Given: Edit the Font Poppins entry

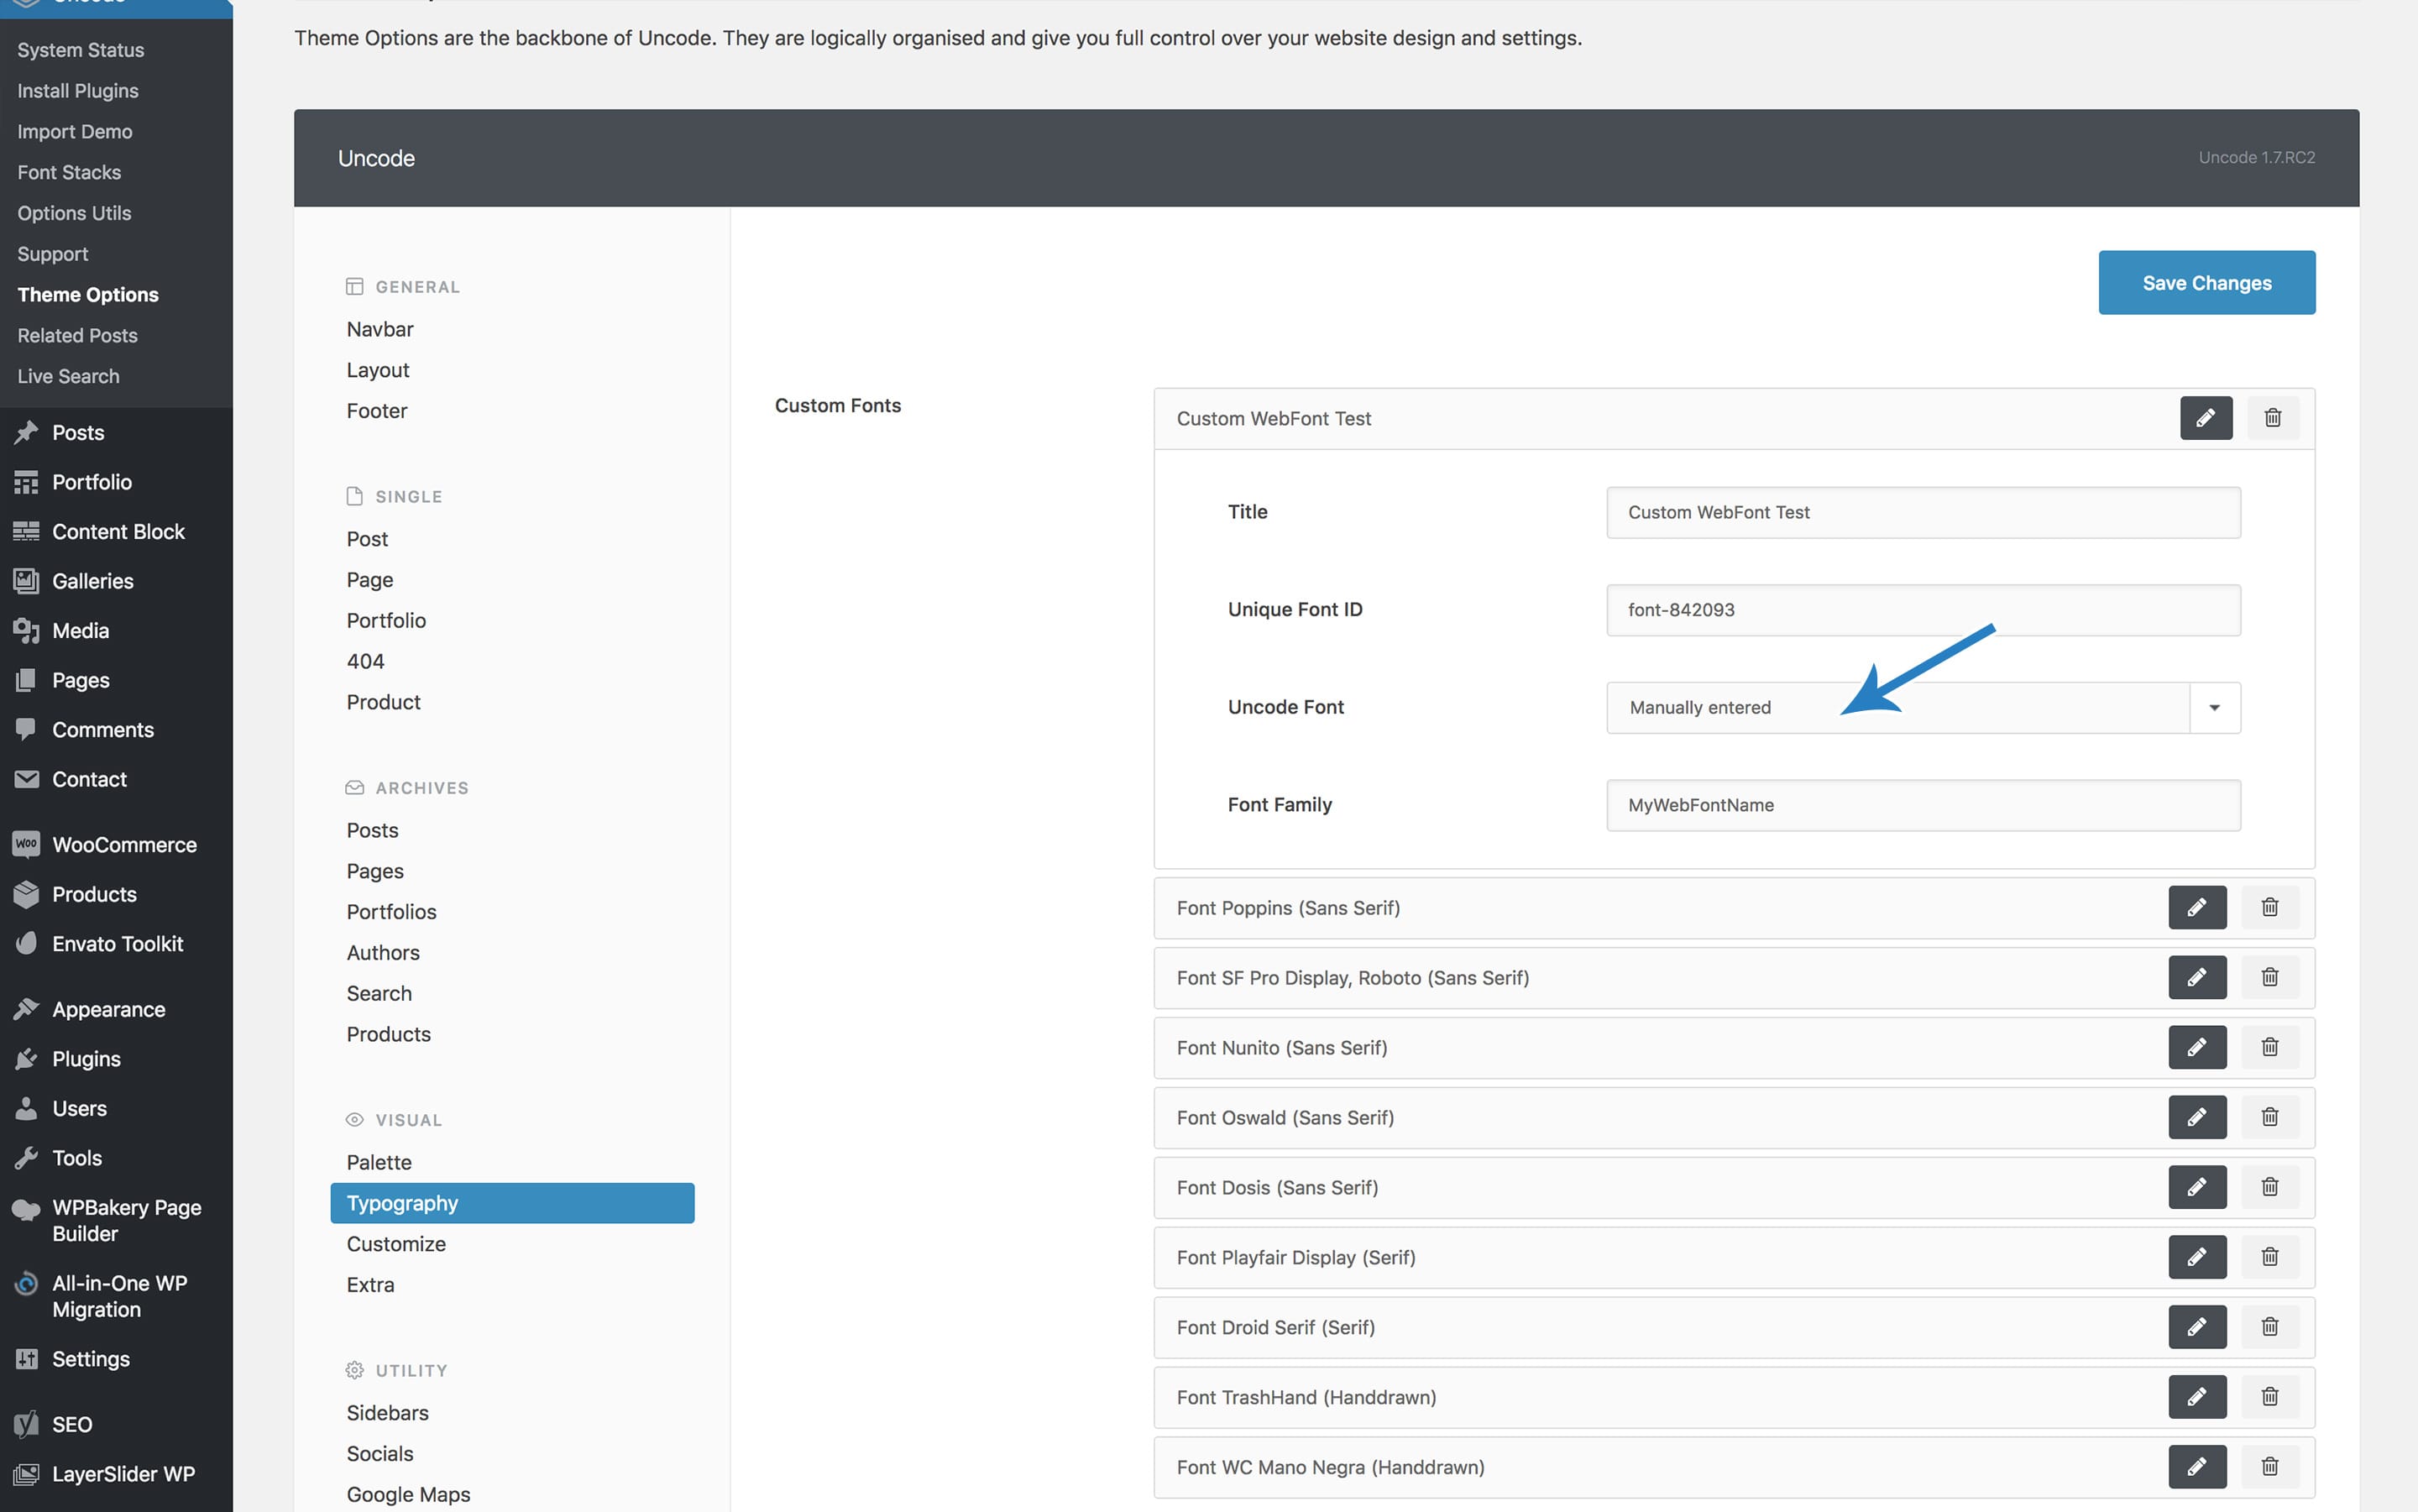Looking at the screenshot, I should click(2196, 907).
